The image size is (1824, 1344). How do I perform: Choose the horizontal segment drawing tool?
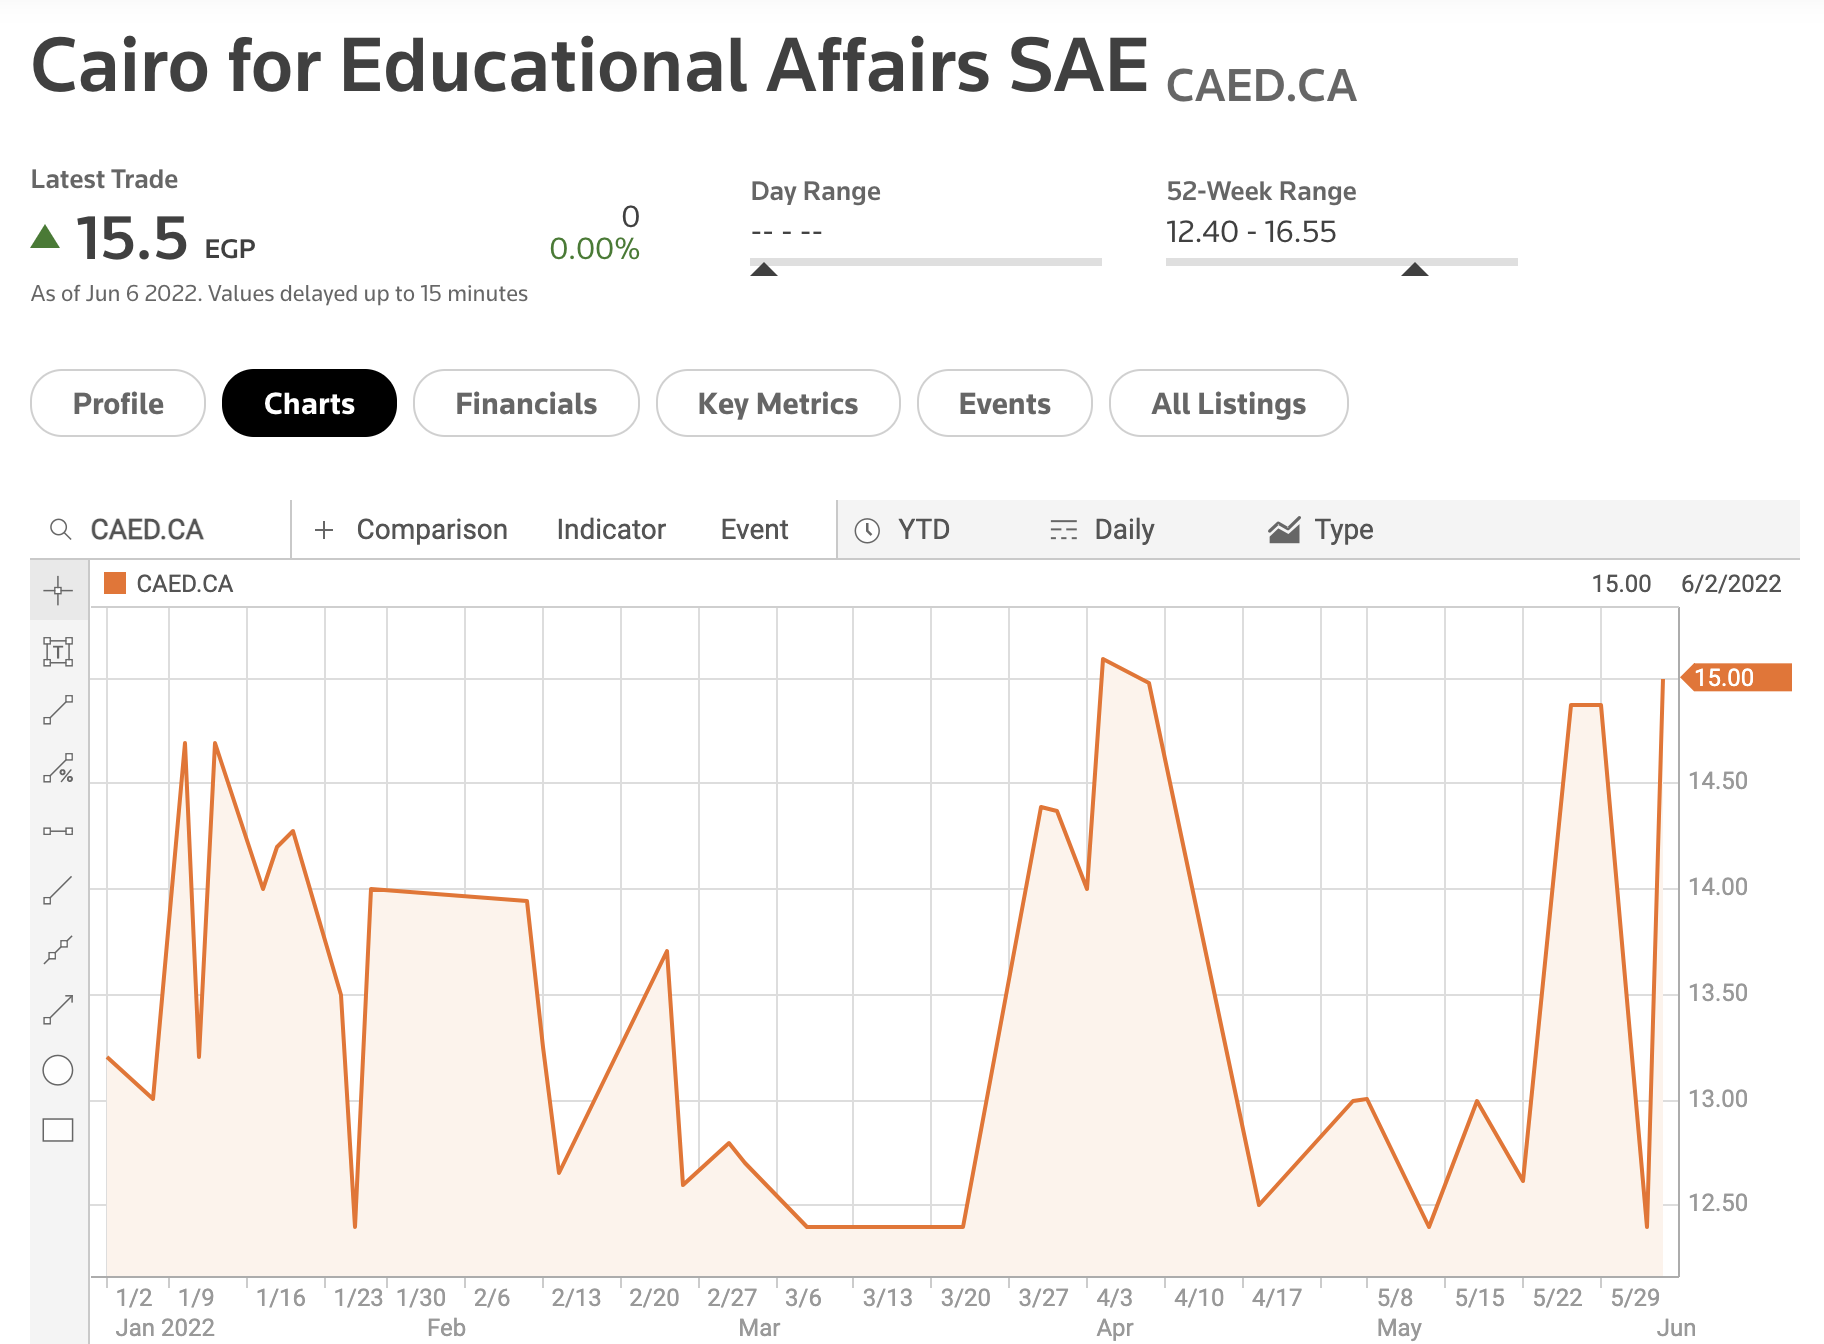58,831
